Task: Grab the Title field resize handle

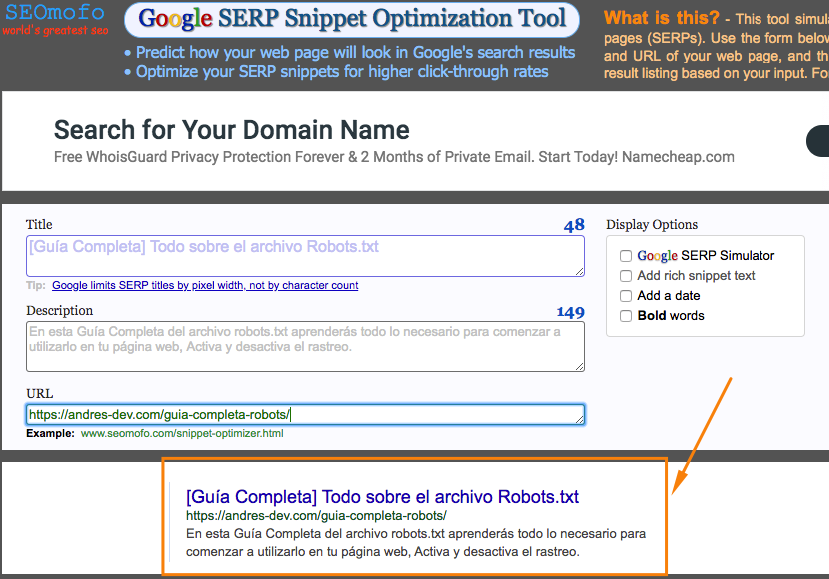Action: [579, 271]
